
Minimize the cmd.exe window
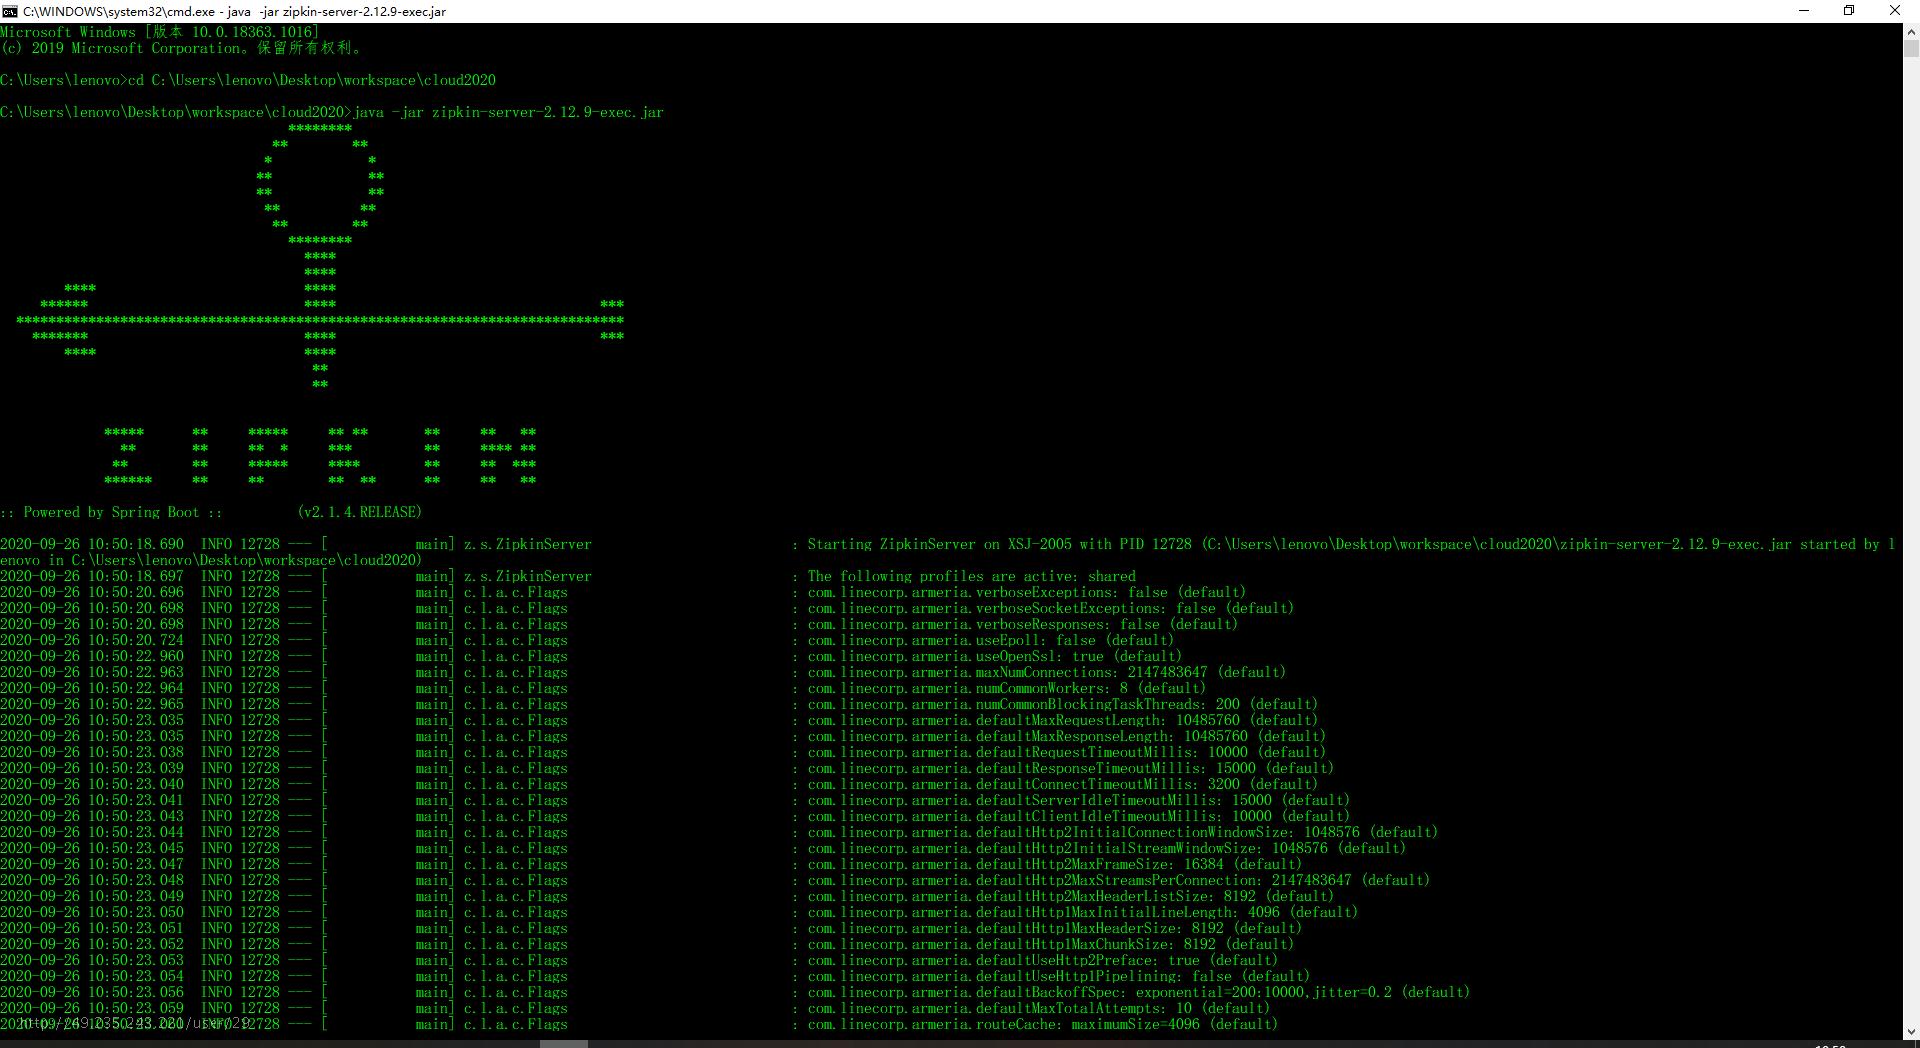pos(1804,11)
